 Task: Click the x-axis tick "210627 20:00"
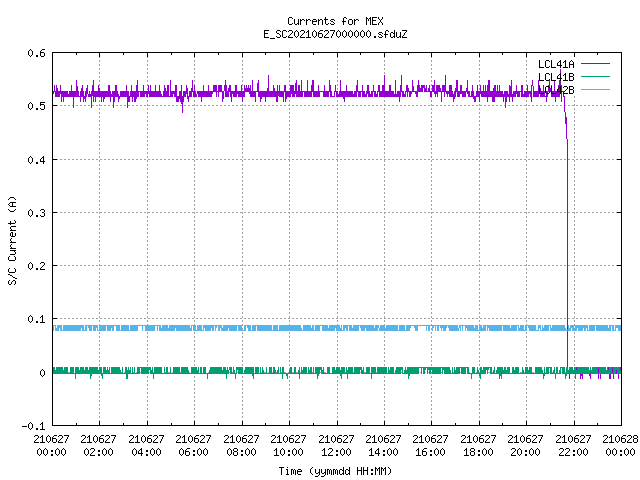(x=525, y=445)
